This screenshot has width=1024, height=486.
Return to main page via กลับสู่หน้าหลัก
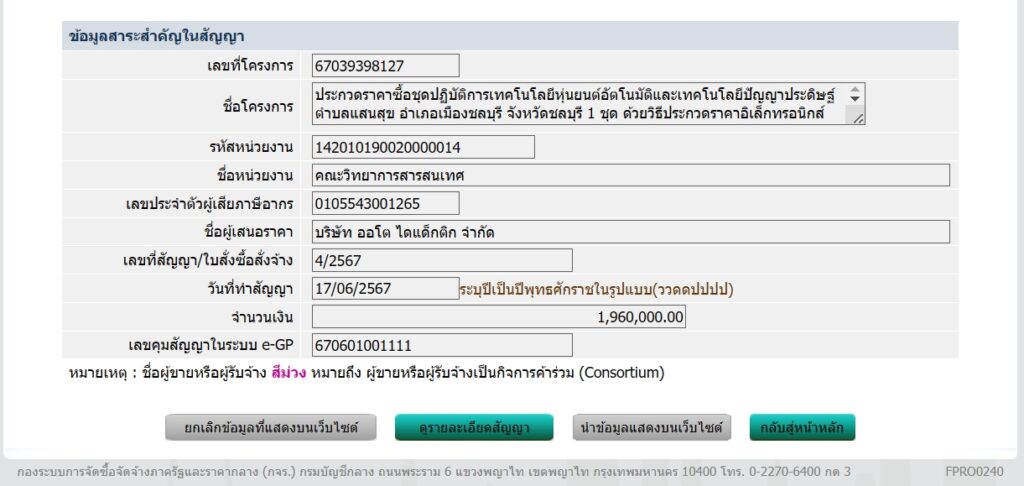[802, 428]
